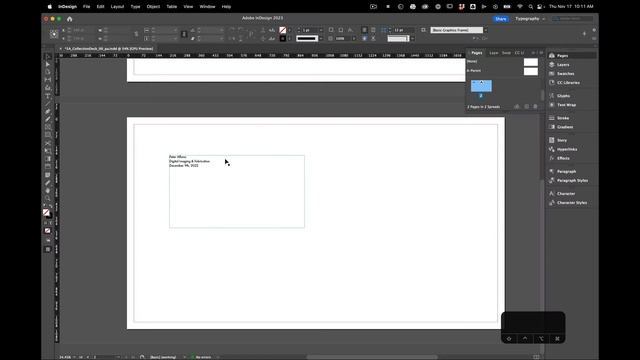Select the Gradient Swatch tool

click(x=48, y=159)
